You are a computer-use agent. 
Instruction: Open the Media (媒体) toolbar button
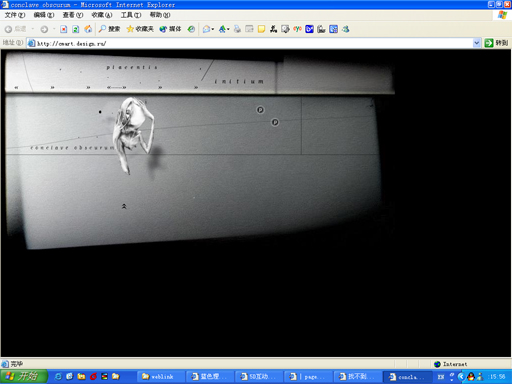(170, 29)
